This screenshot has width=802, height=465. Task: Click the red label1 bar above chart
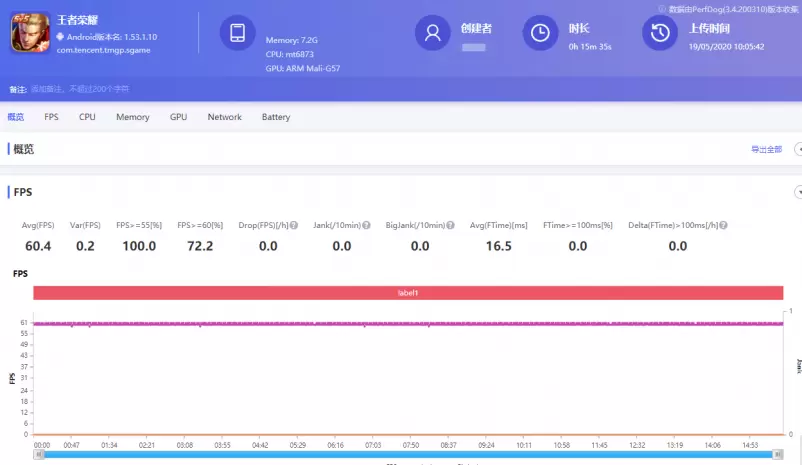pos(407,293)
